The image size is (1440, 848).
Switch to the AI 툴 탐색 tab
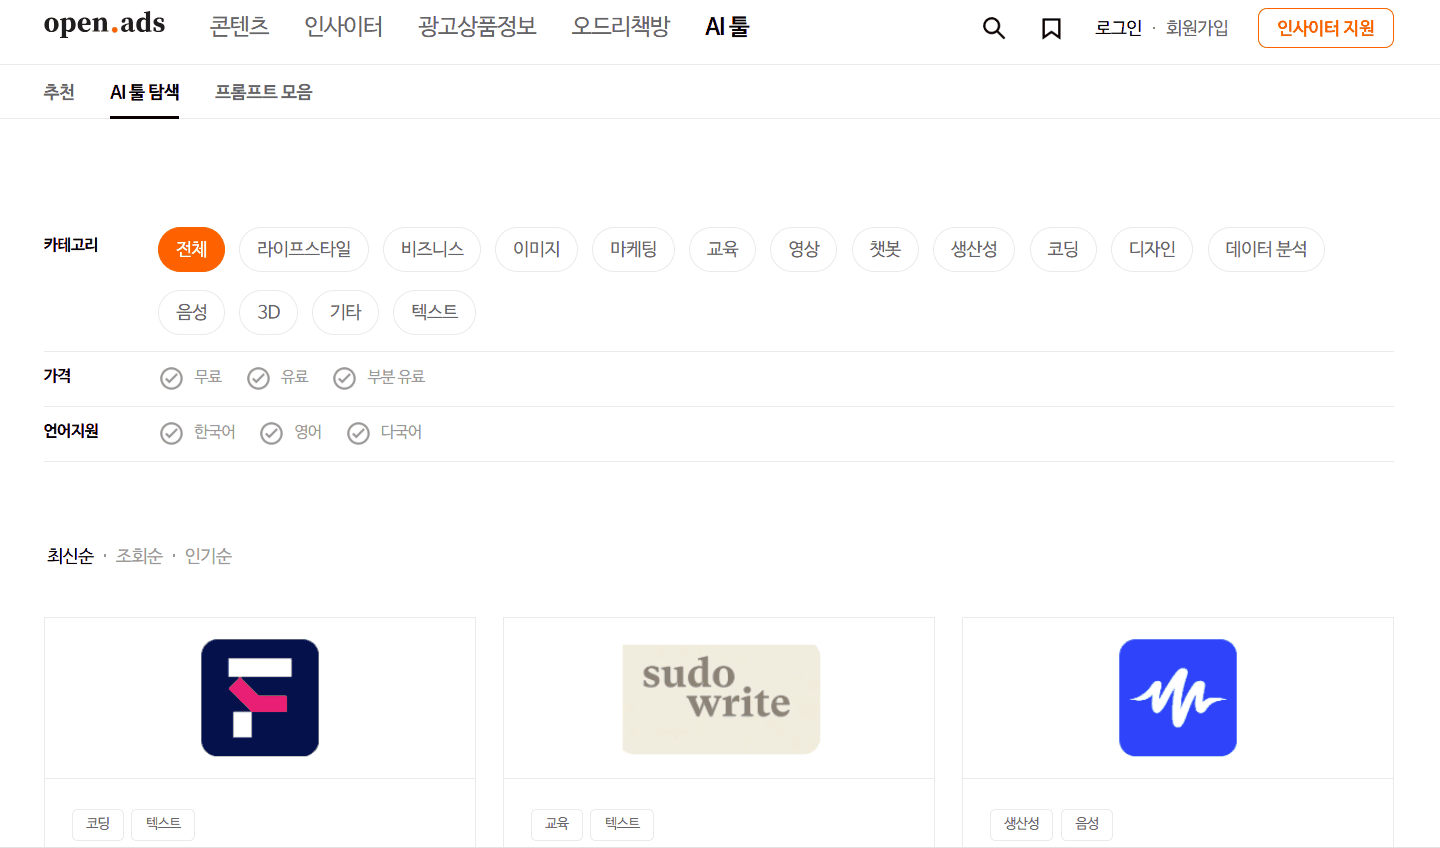(144, 92)
